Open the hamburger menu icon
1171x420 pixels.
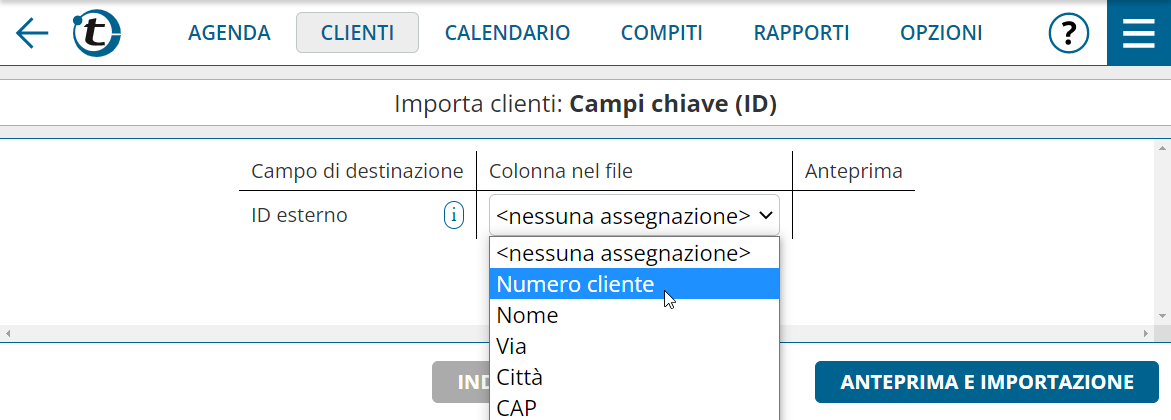(x=1139, y=33)
